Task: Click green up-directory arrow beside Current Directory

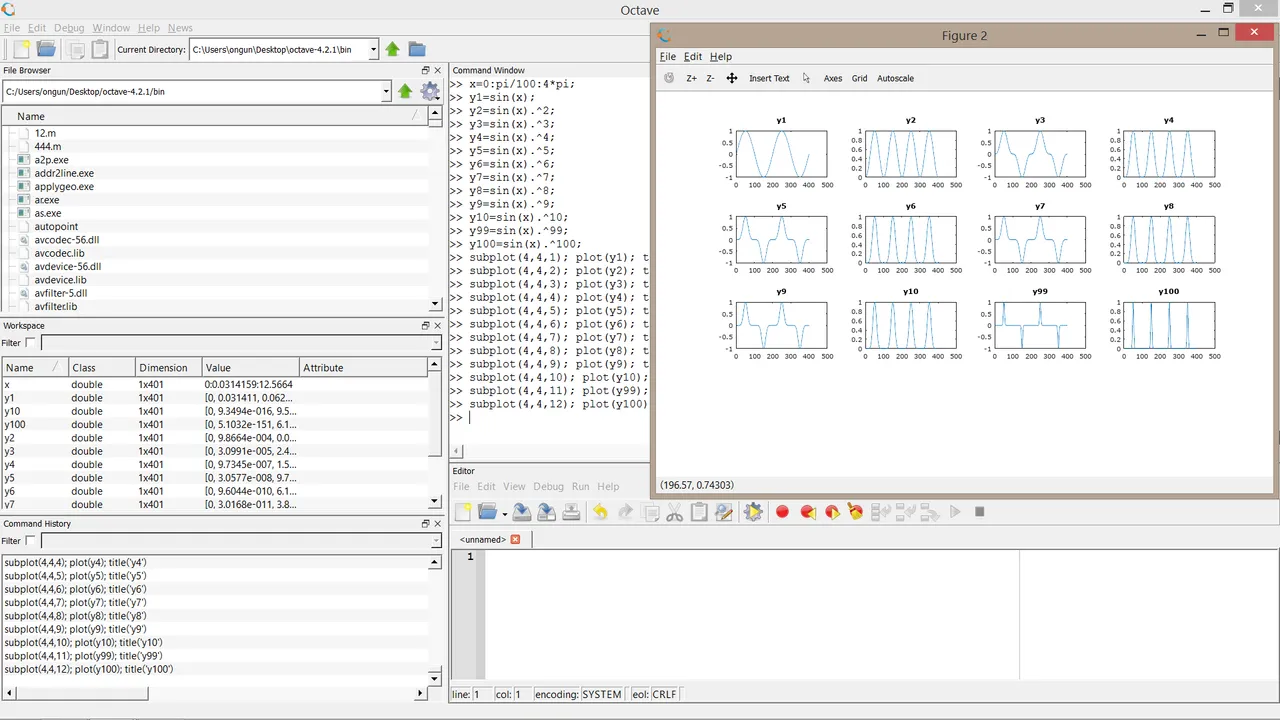Action: pos(392,49)
